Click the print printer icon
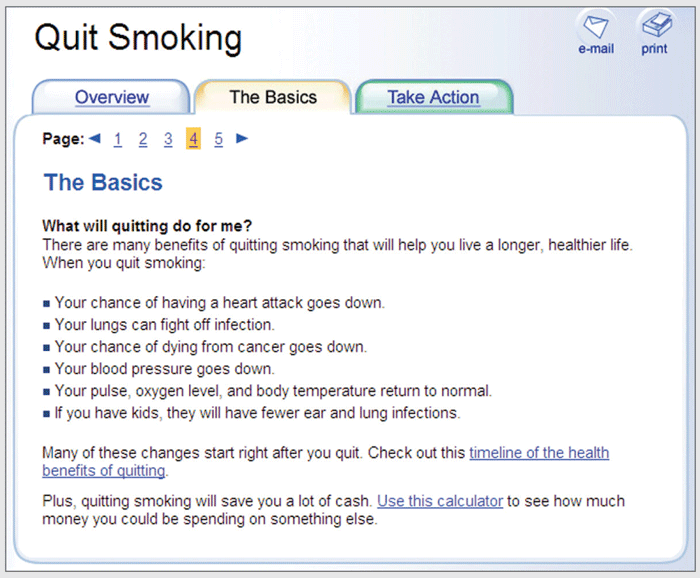The height and width of the screenshot is (578, 700). pyautogui.click(x=657, y=25)
